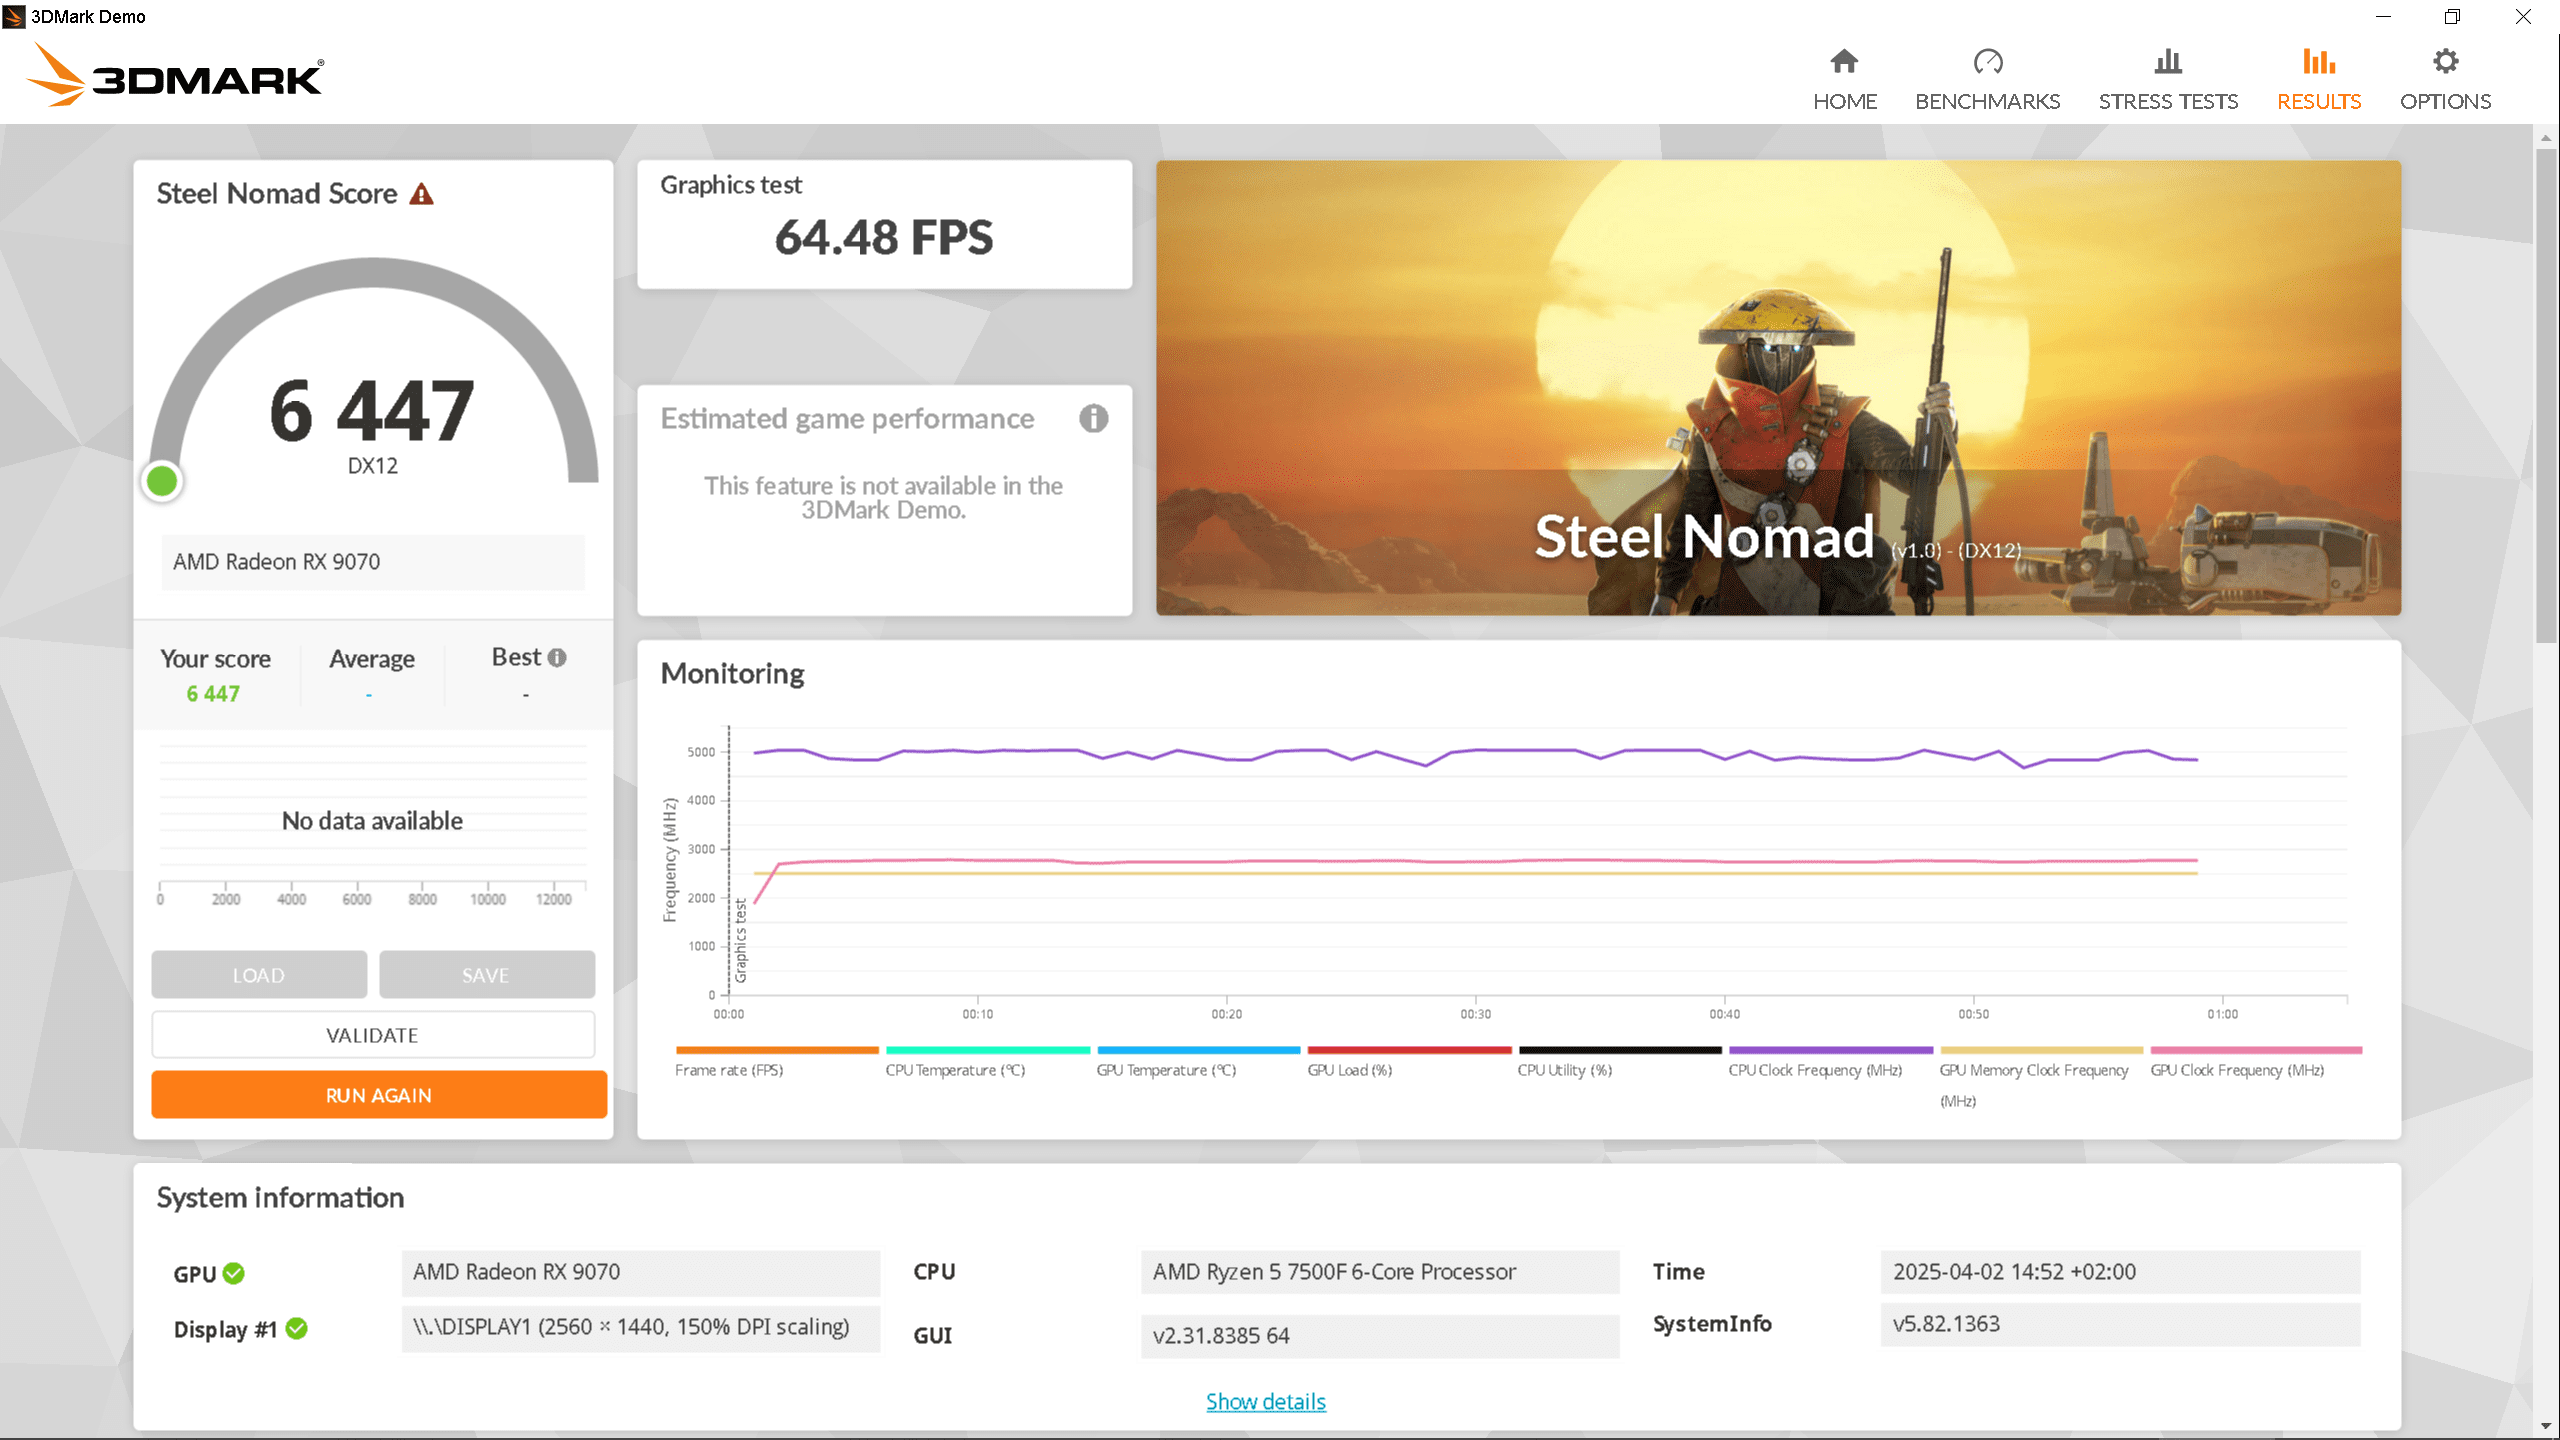Expand system information with Show details
This screenshot has width=2560, height=1440.
[x=1265, y=1401]
